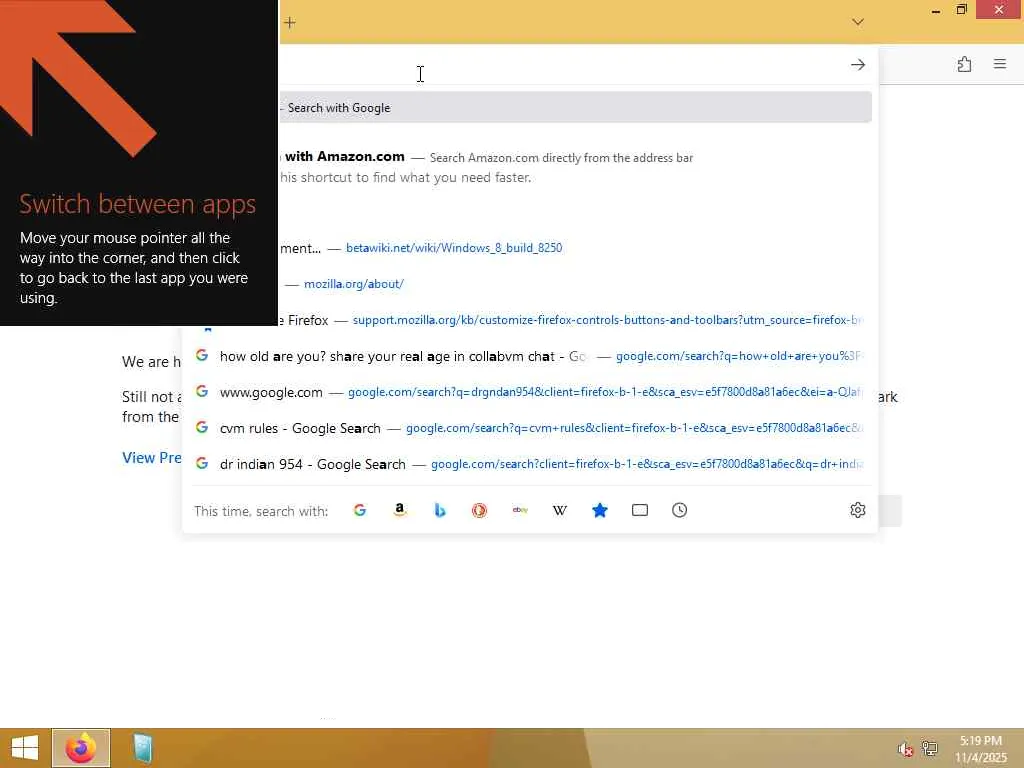The height and width of the screenshot is (768, 1024).
Task: Open search settings gear icon
Action: click(857, 510)
